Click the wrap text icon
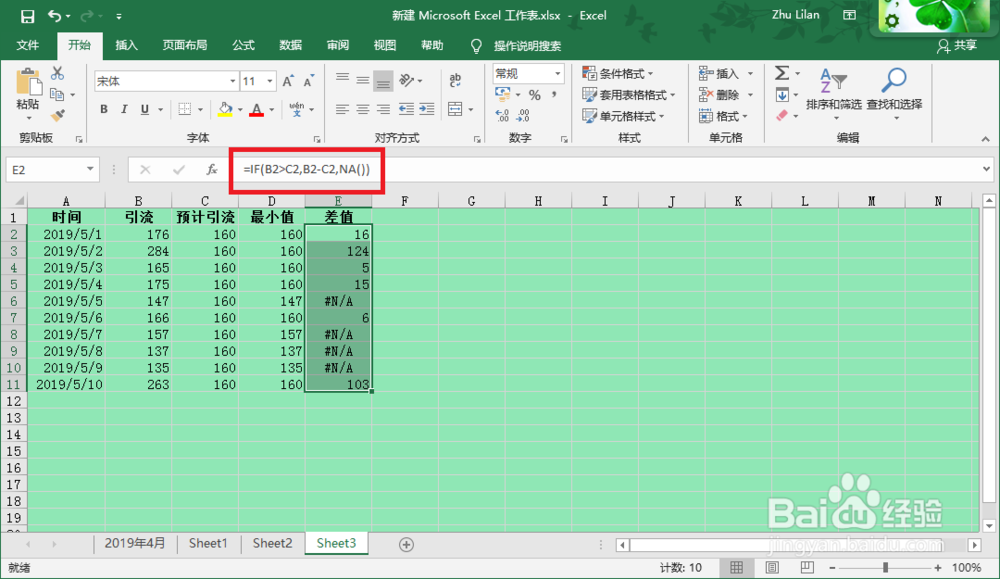1000x579 pixels. (x=455, y=80)
